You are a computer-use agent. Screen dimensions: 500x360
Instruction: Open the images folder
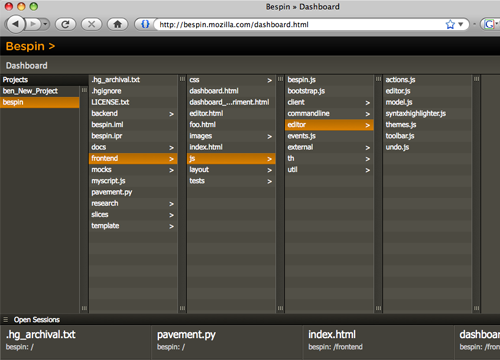(231, 136)
